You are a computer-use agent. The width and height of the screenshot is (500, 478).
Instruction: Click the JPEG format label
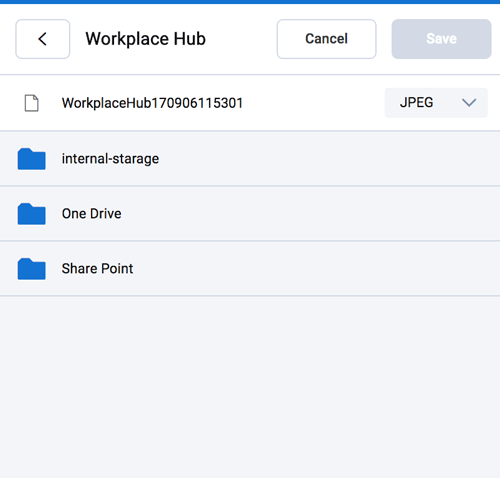417,102
